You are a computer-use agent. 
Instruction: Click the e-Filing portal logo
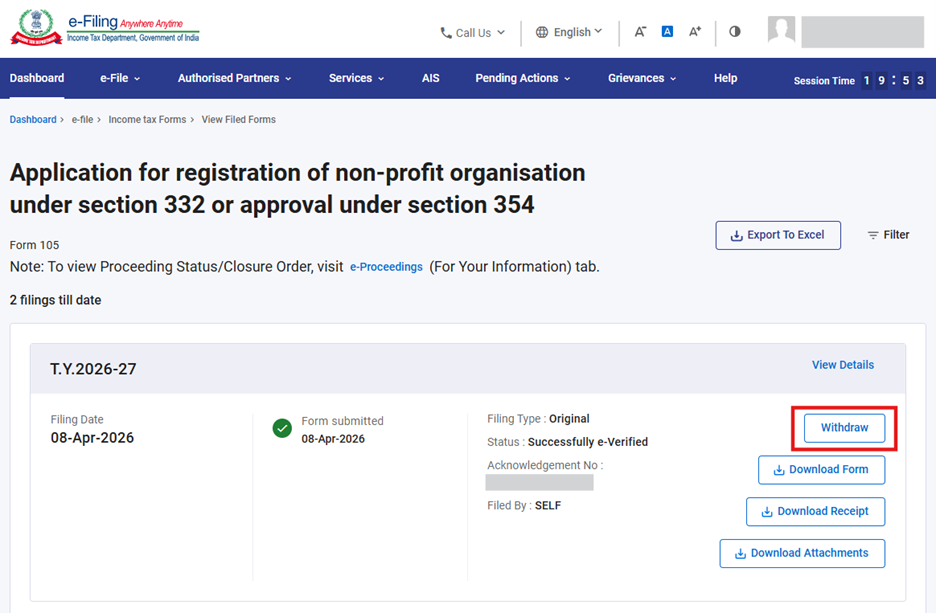[x=105, y=30]
